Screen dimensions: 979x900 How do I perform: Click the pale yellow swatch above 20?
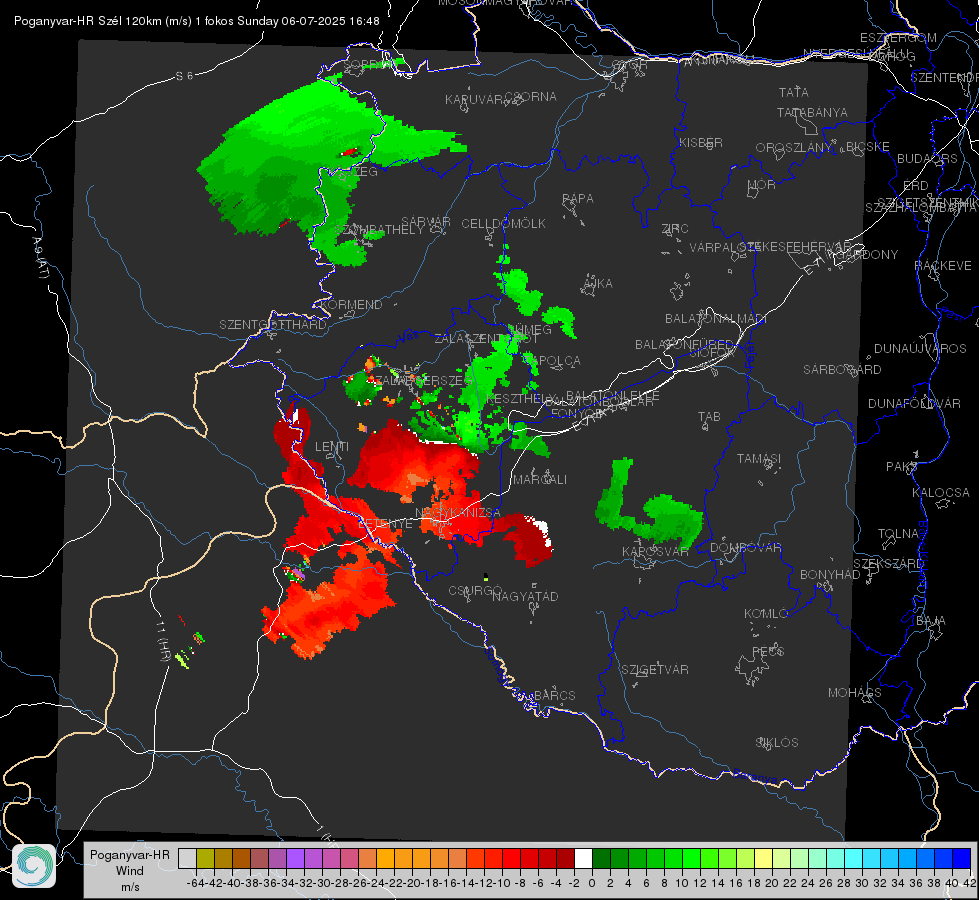pyautogui.click(x=763, y=858)
